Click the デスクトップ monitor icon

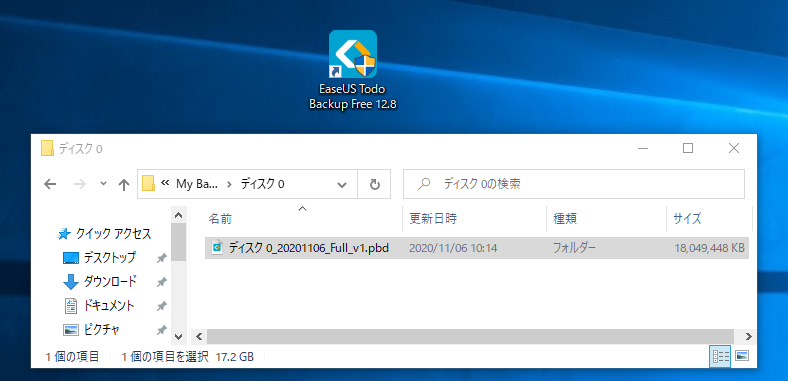coord(71,258)
